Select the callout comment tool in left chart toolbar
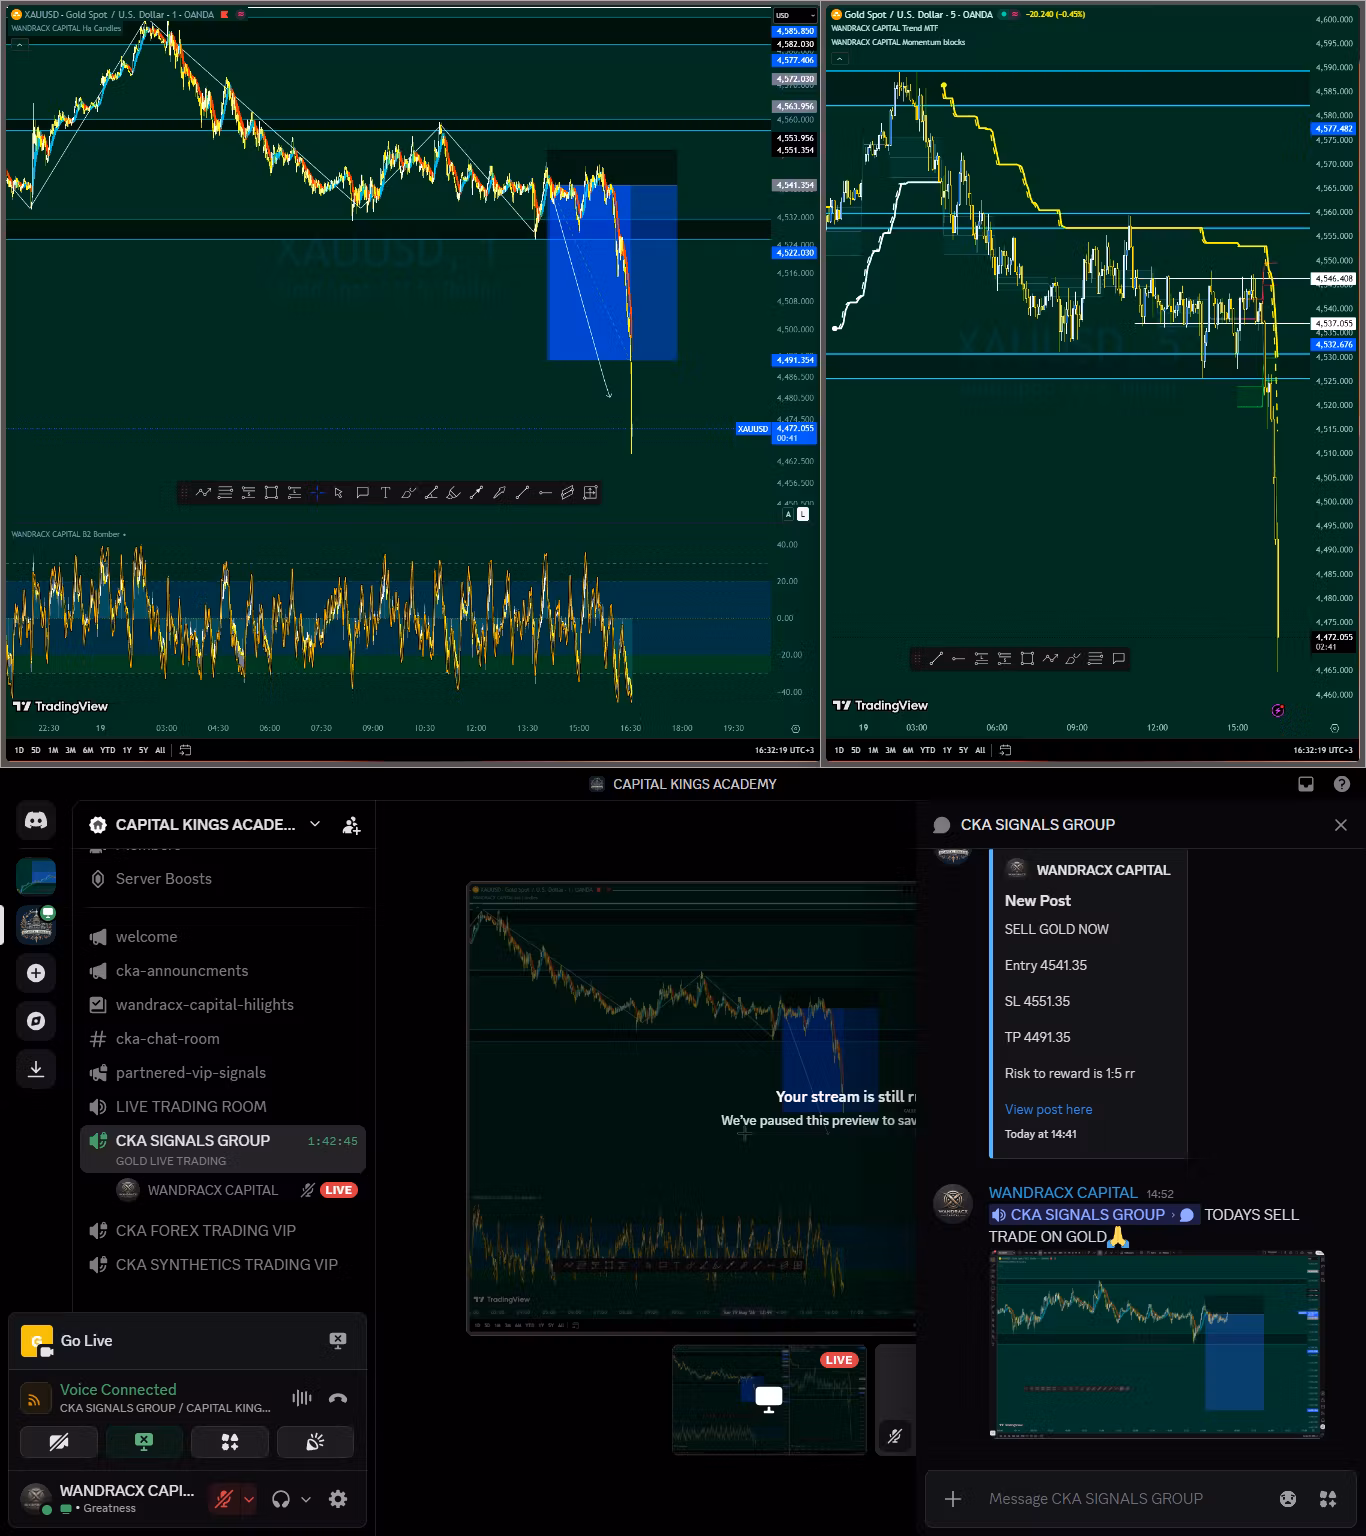Viewport: 1366px width, 1536px height. (362, 492)
